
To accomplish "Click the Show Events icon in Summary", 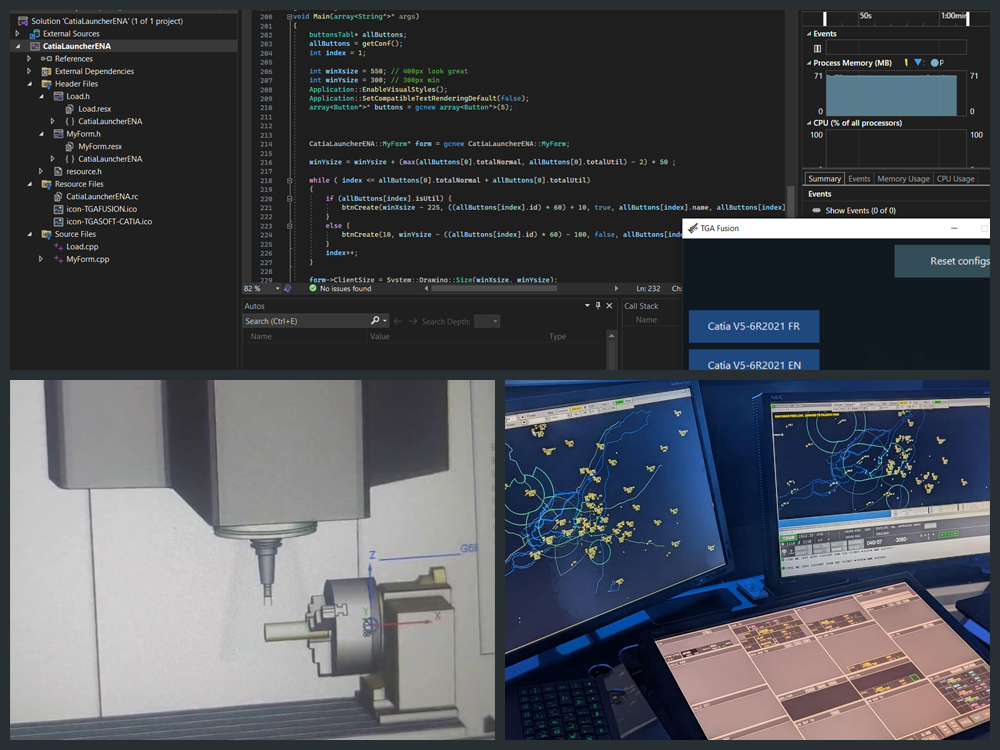I will click(816, 210).
